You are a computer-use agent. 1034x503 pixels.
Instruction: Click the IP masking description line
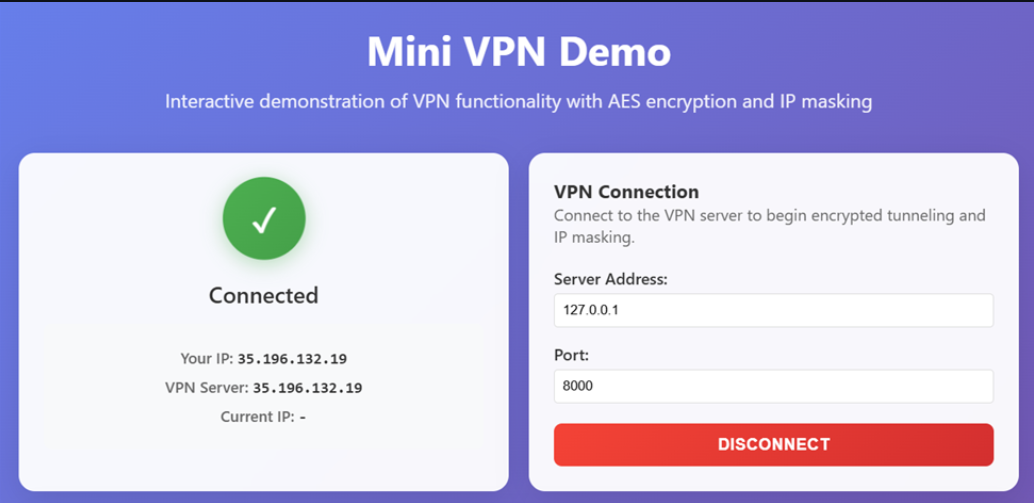coord(594,239)
